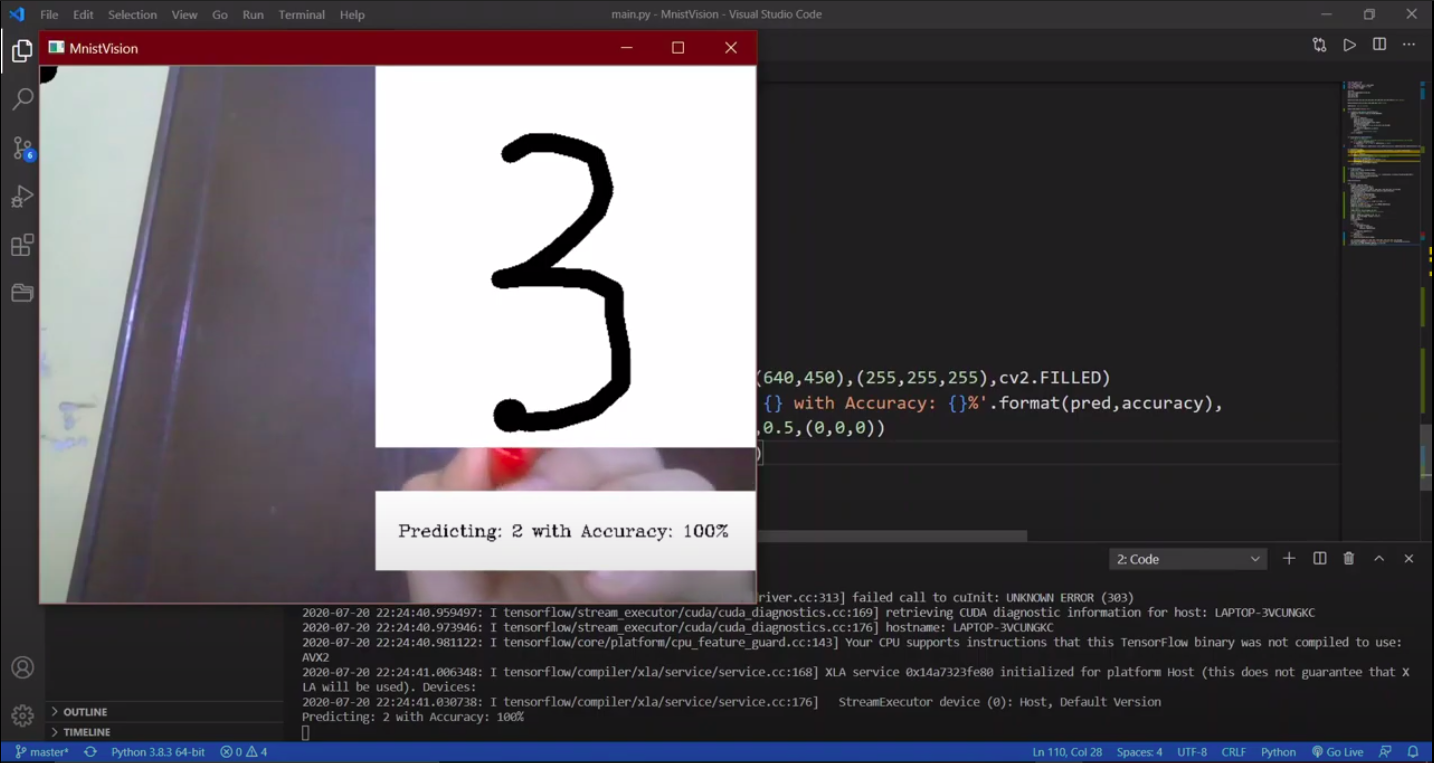The width and height of the screenshot is (1434, 763).
Task: Expand the TIMELINE section
Action: 86,732
